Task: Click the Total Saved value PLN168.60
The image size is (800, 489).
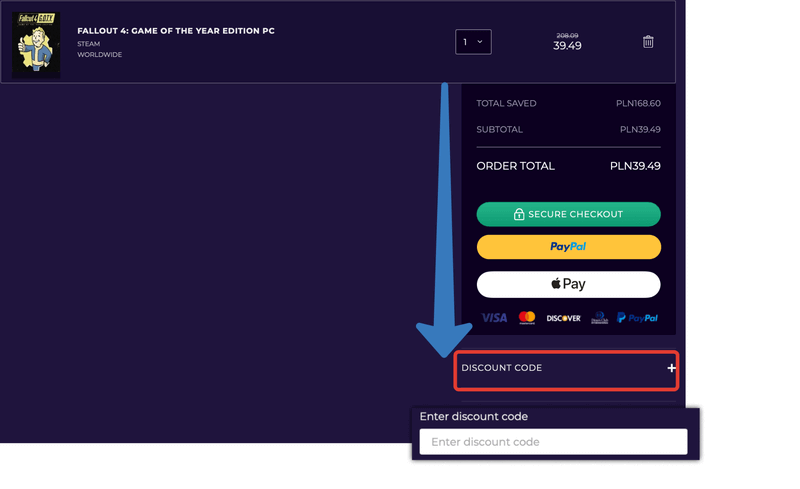Action: [638, 103]
